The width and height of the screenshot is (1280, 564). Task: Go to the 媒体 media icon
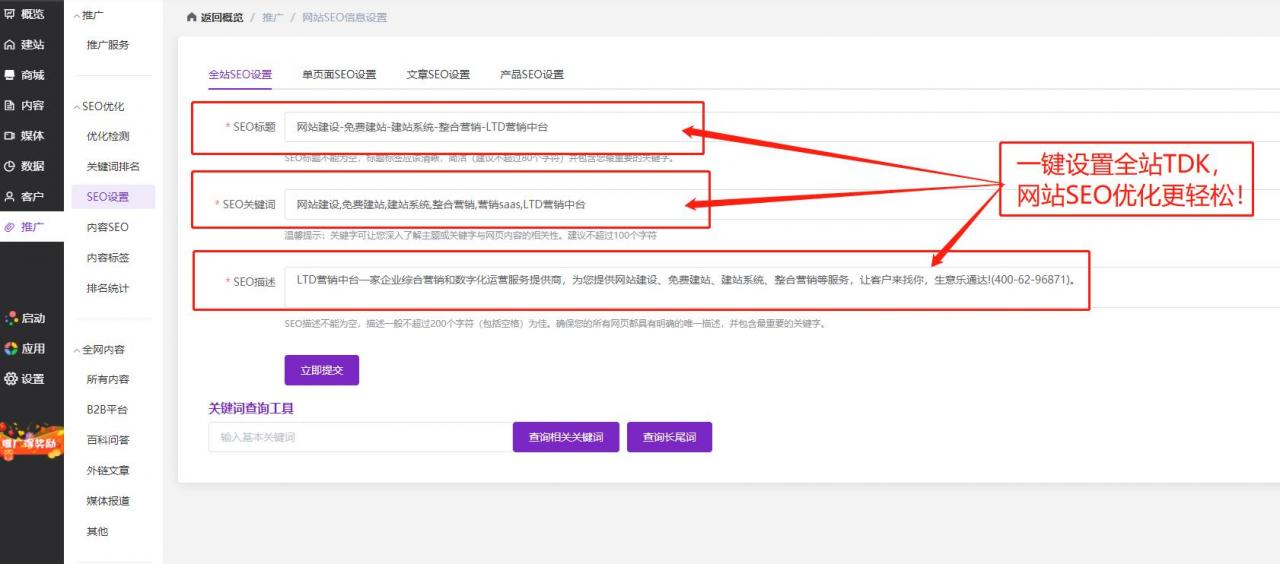[x=11, y=136]
